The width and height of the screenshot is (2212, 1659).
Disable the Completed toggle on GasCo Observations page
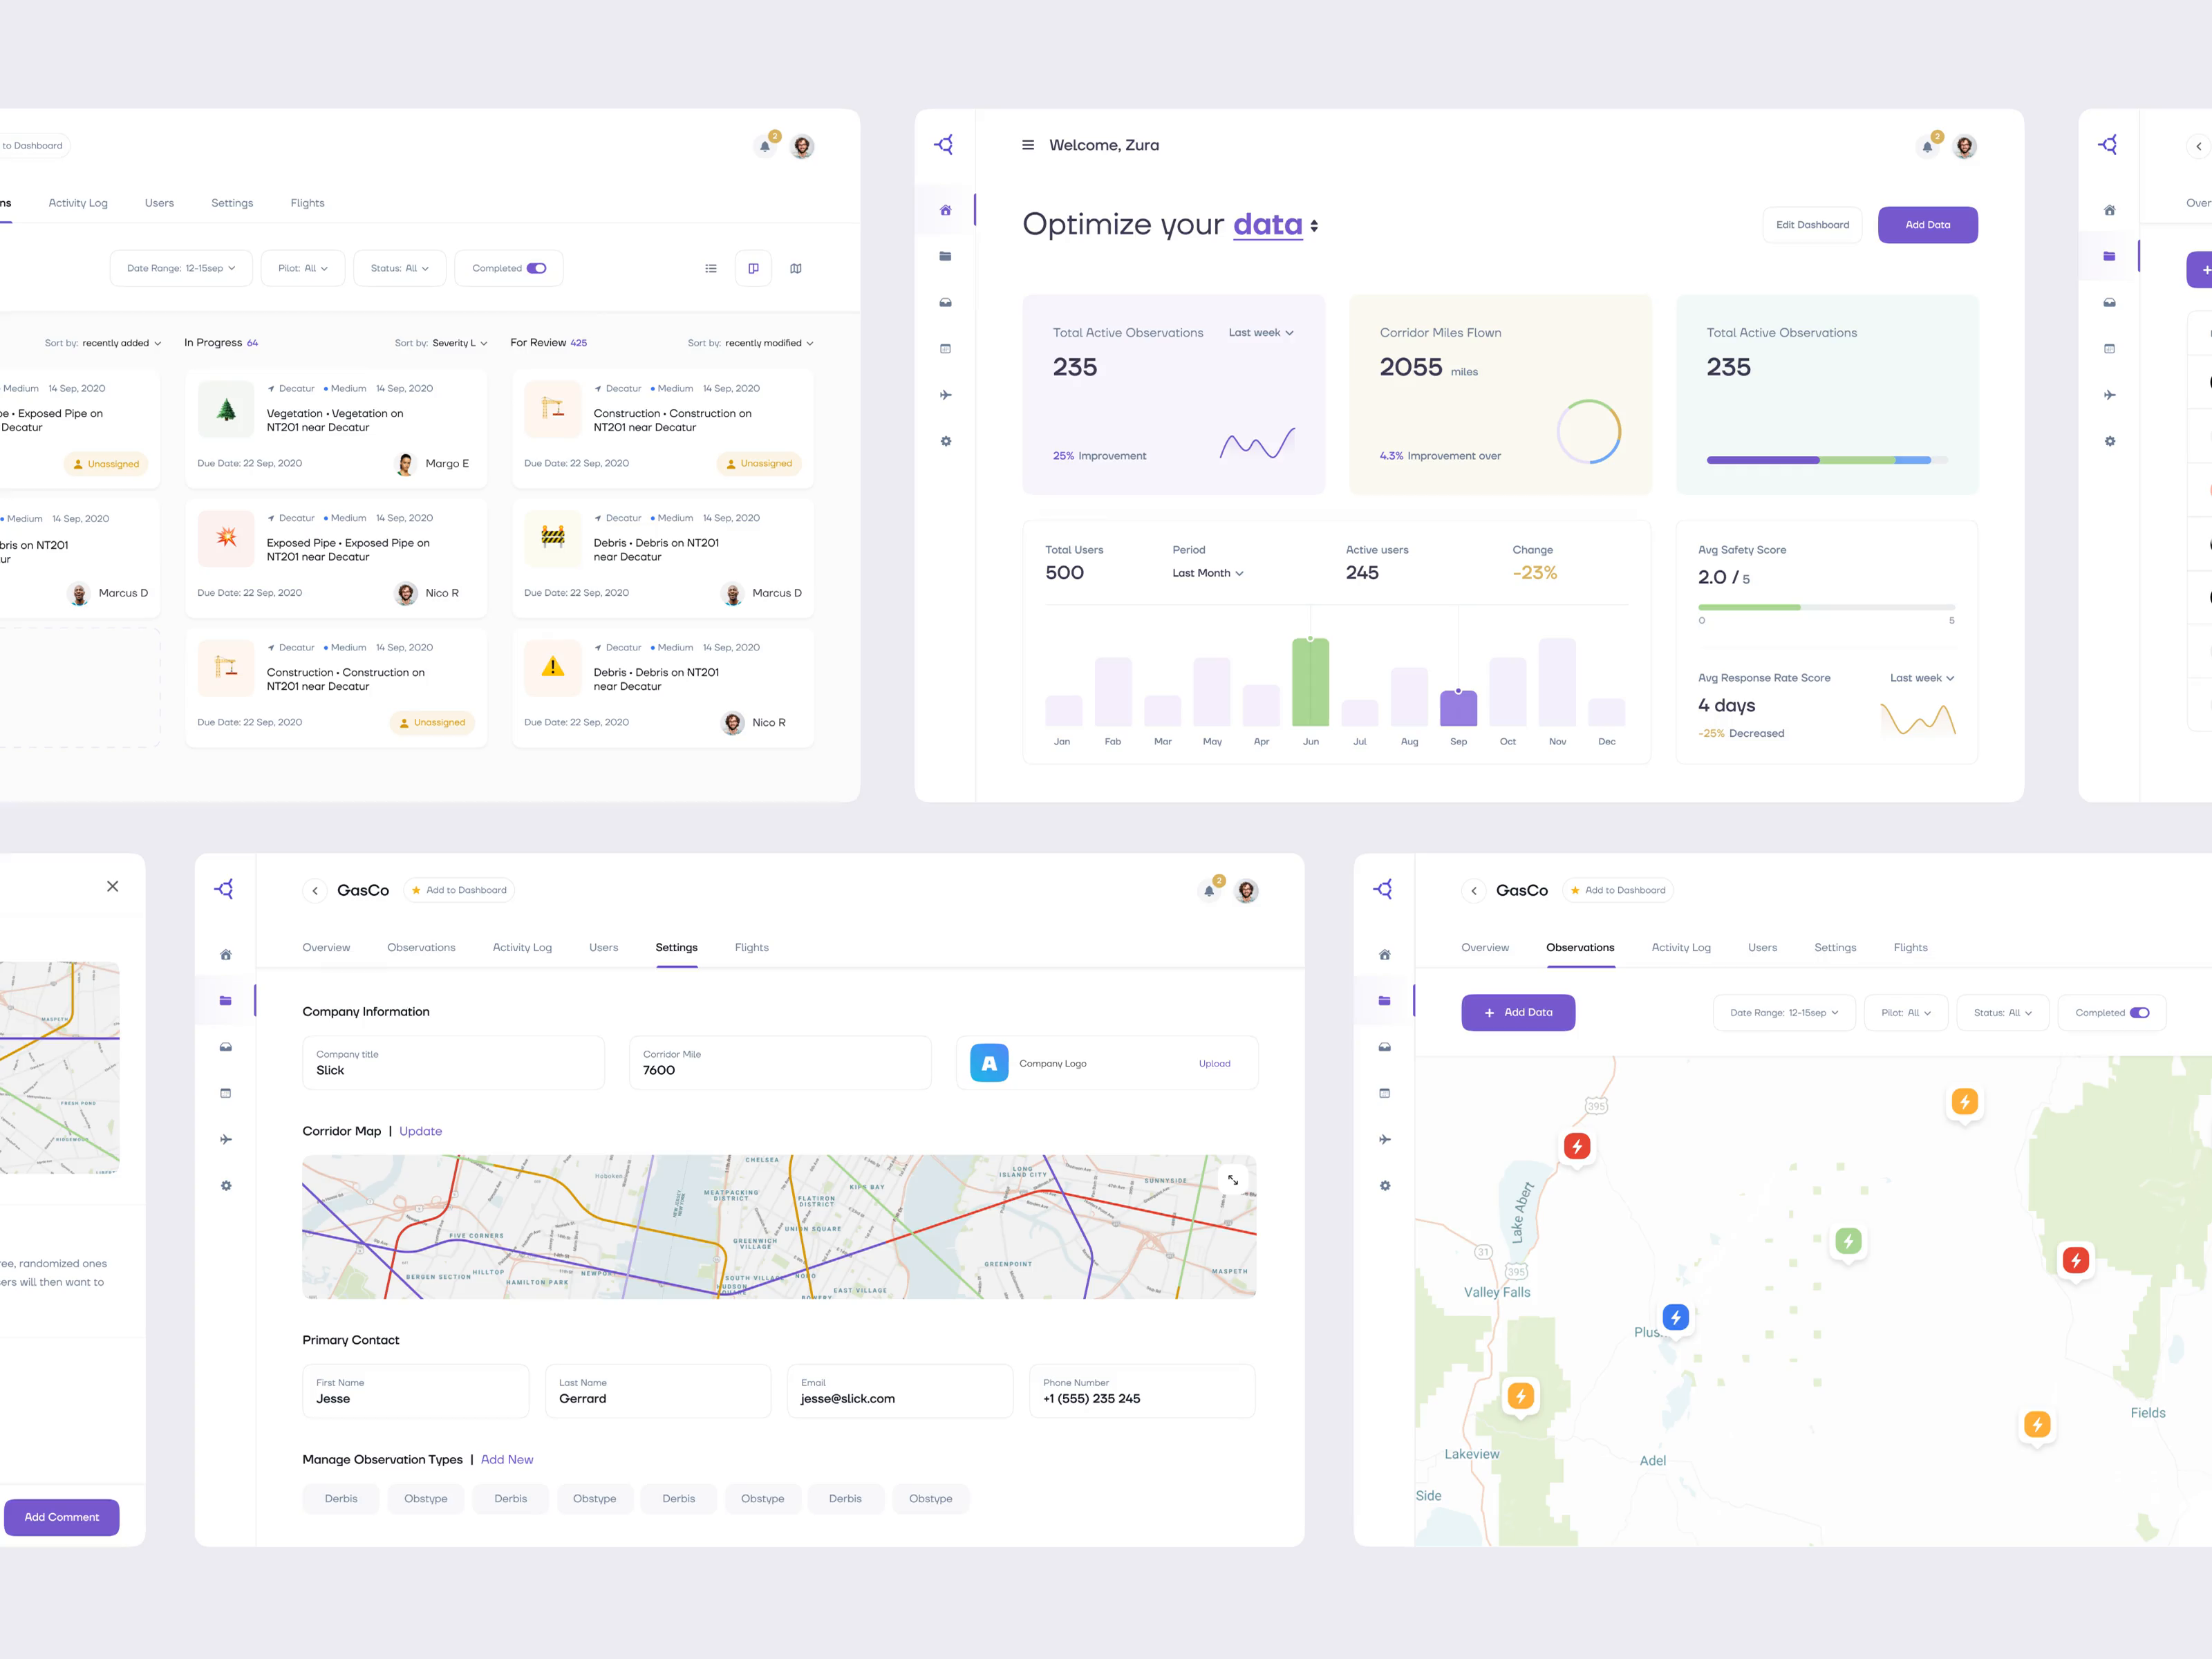point(2139,1012)
